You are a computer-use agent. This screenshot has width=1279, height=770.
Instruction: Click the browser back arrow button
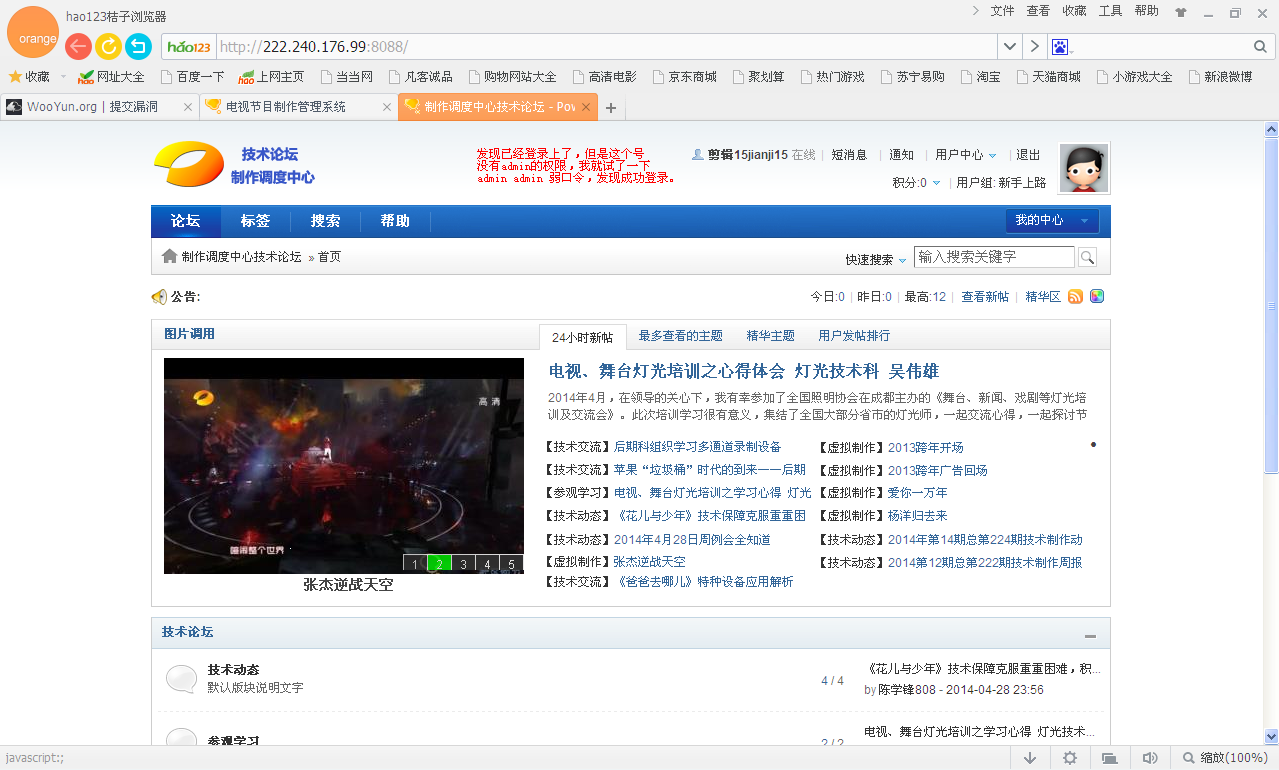pyautogui.click(x=78, y=46)
